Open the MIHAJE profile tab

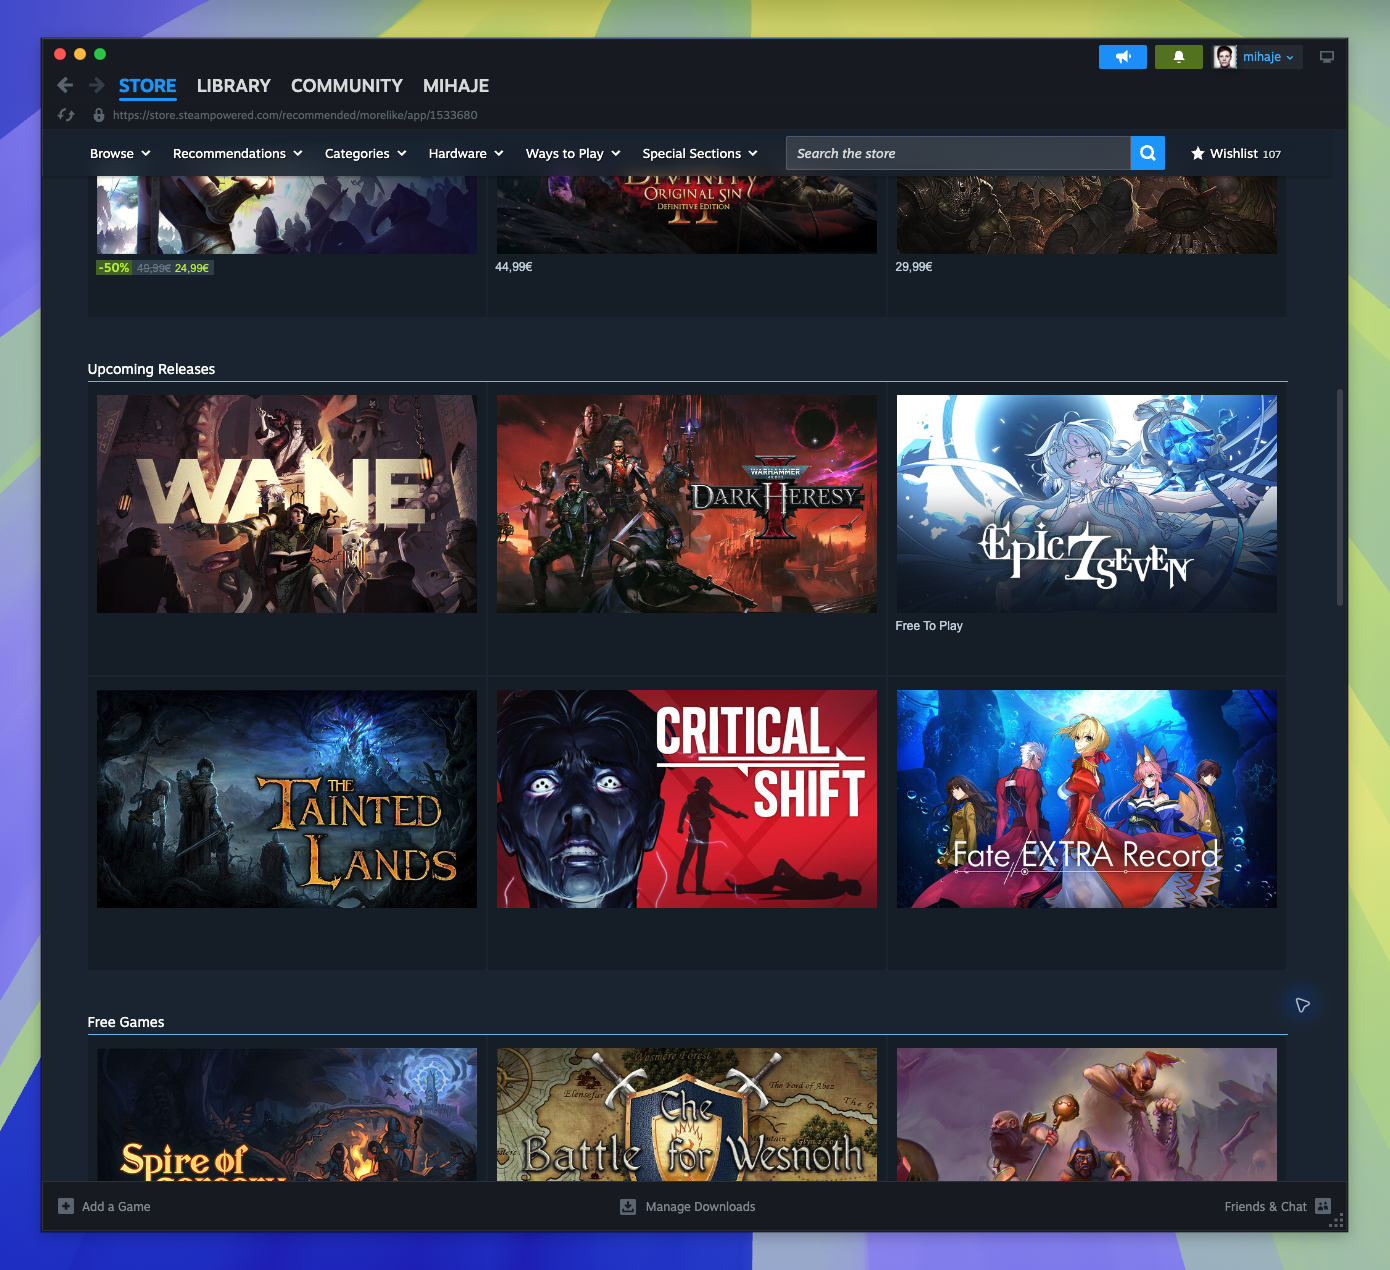[456, 86]
